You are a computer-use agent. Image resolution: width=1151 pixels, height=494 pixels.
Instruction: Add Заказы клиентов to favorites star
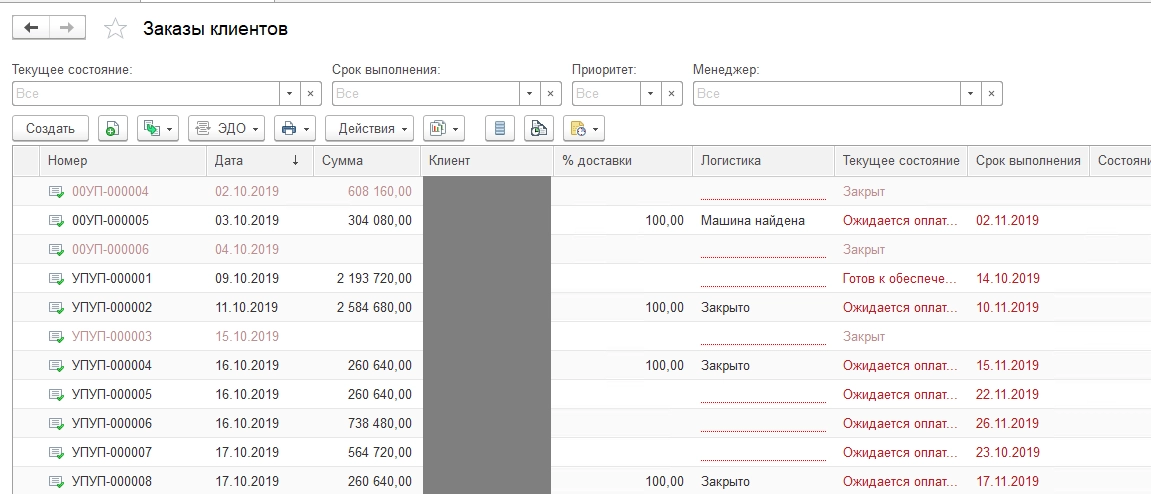pyautogui.click(x=116, y=29)
